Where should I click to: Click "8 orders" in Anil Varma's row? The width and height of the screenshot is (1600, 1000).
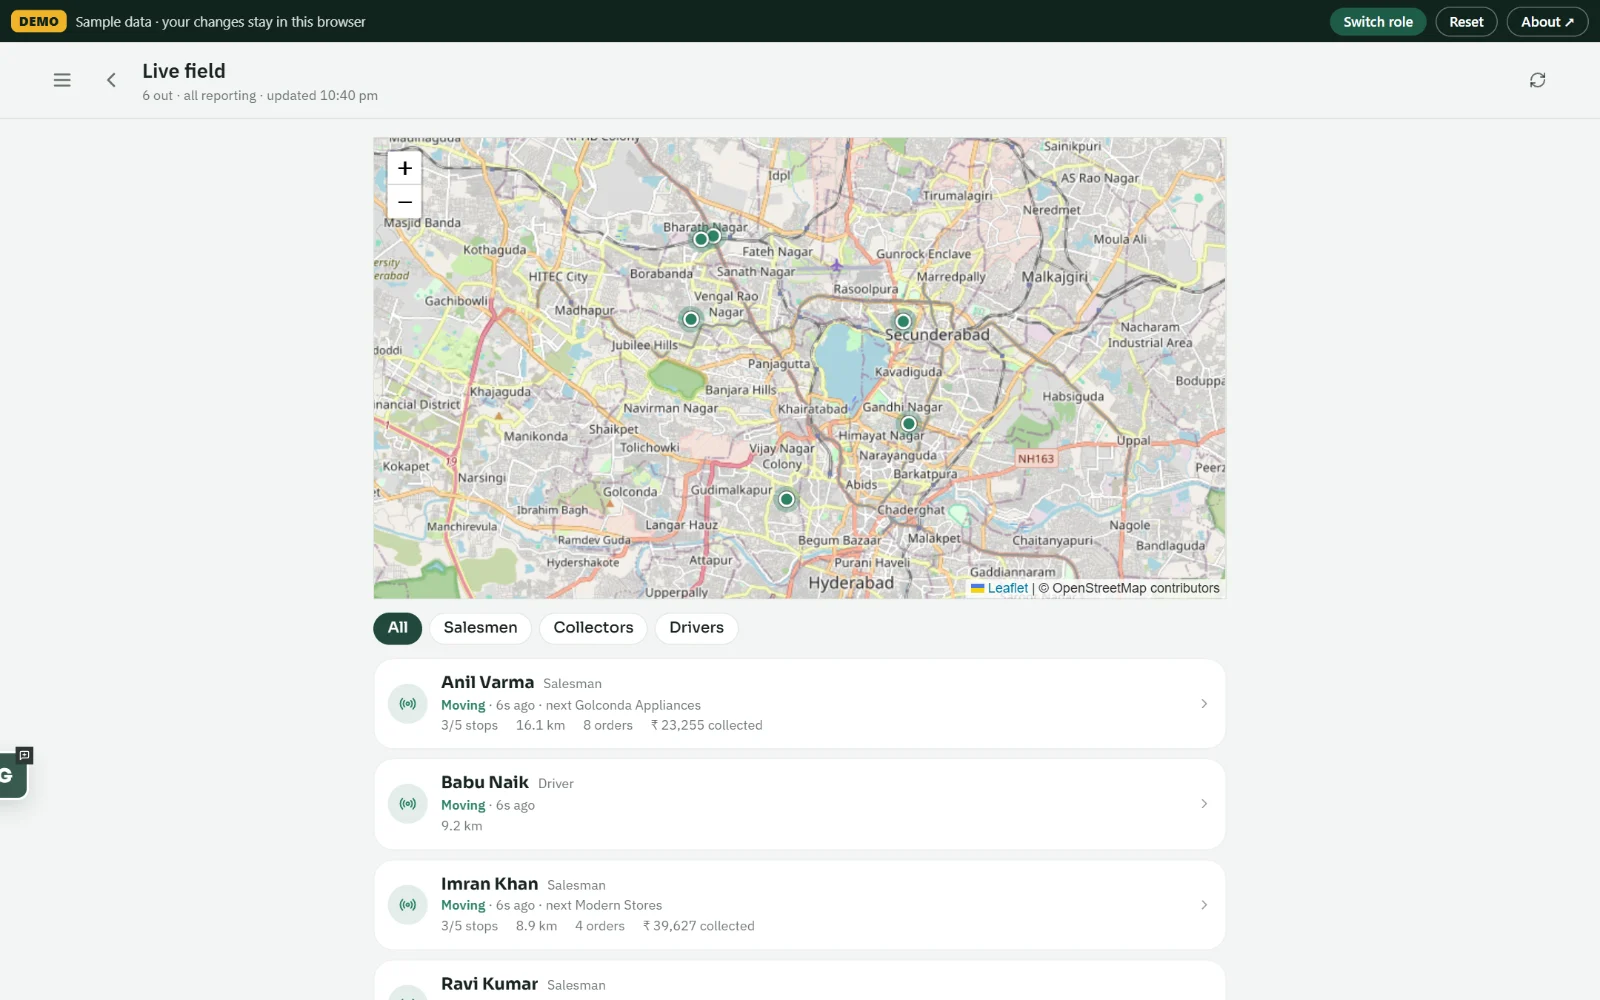(608, 726)
